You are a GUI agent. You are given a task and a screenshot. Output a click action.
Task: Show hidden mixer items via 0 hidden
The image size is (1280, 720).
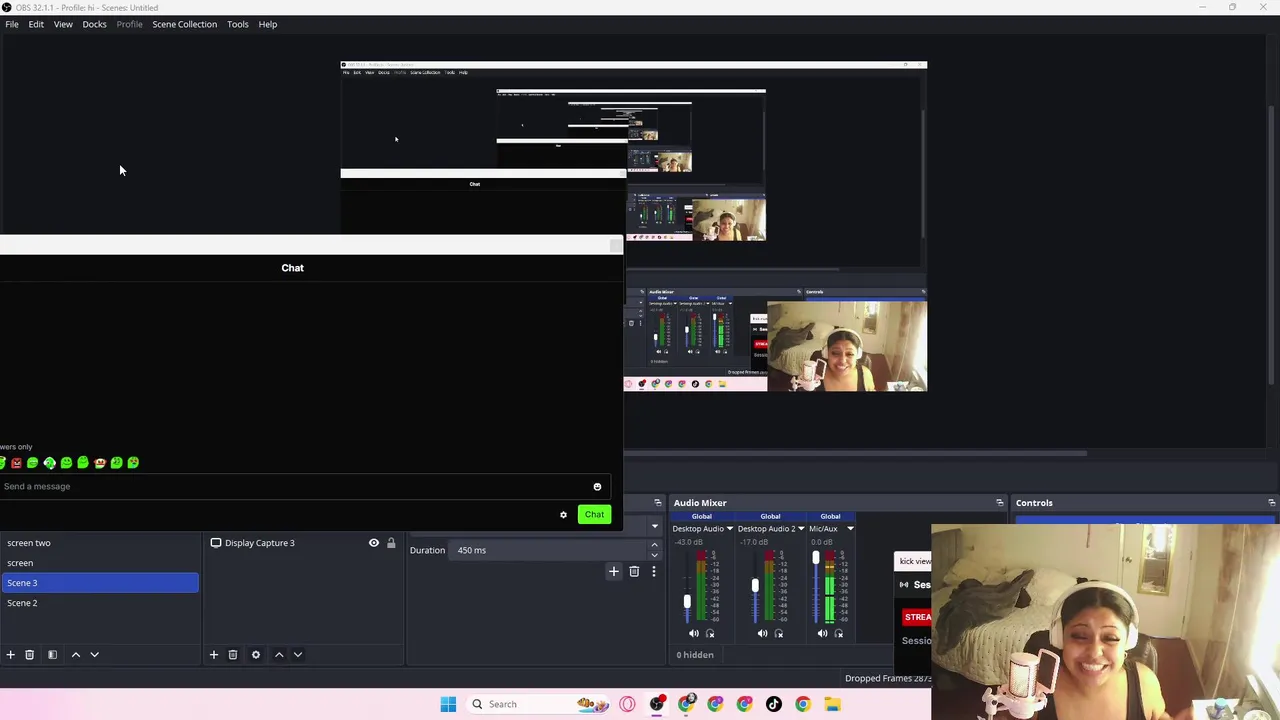point(695,655)
